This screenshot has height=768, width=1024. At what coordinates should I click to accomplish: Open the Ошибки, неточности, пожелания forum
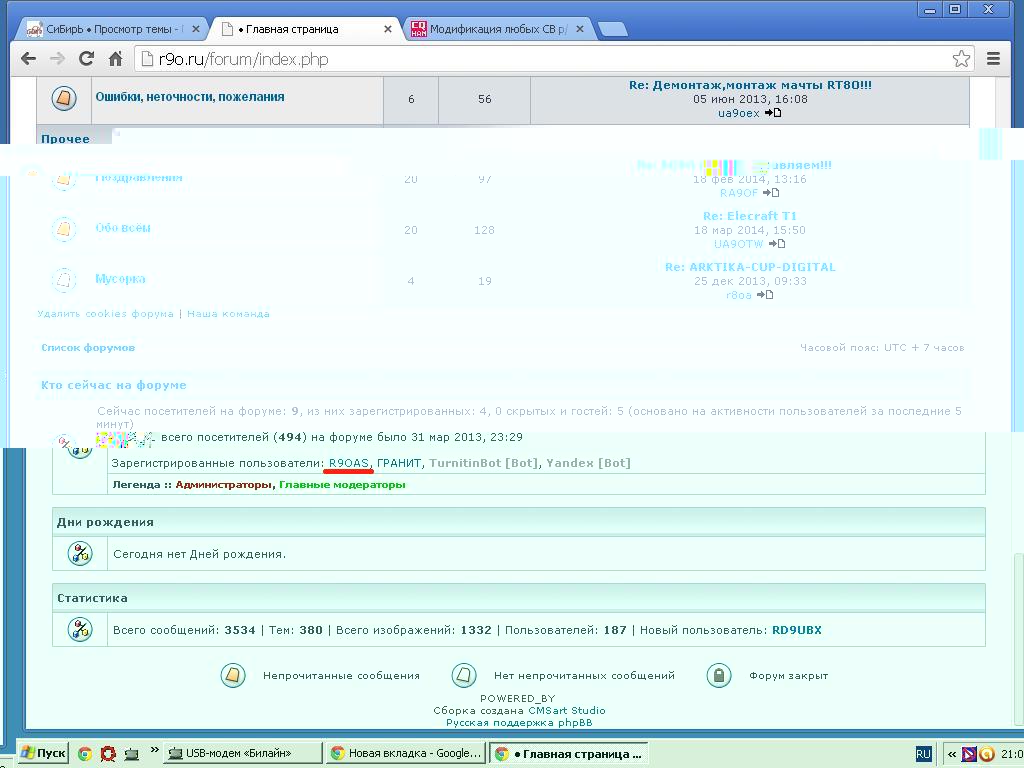(190, 97)
